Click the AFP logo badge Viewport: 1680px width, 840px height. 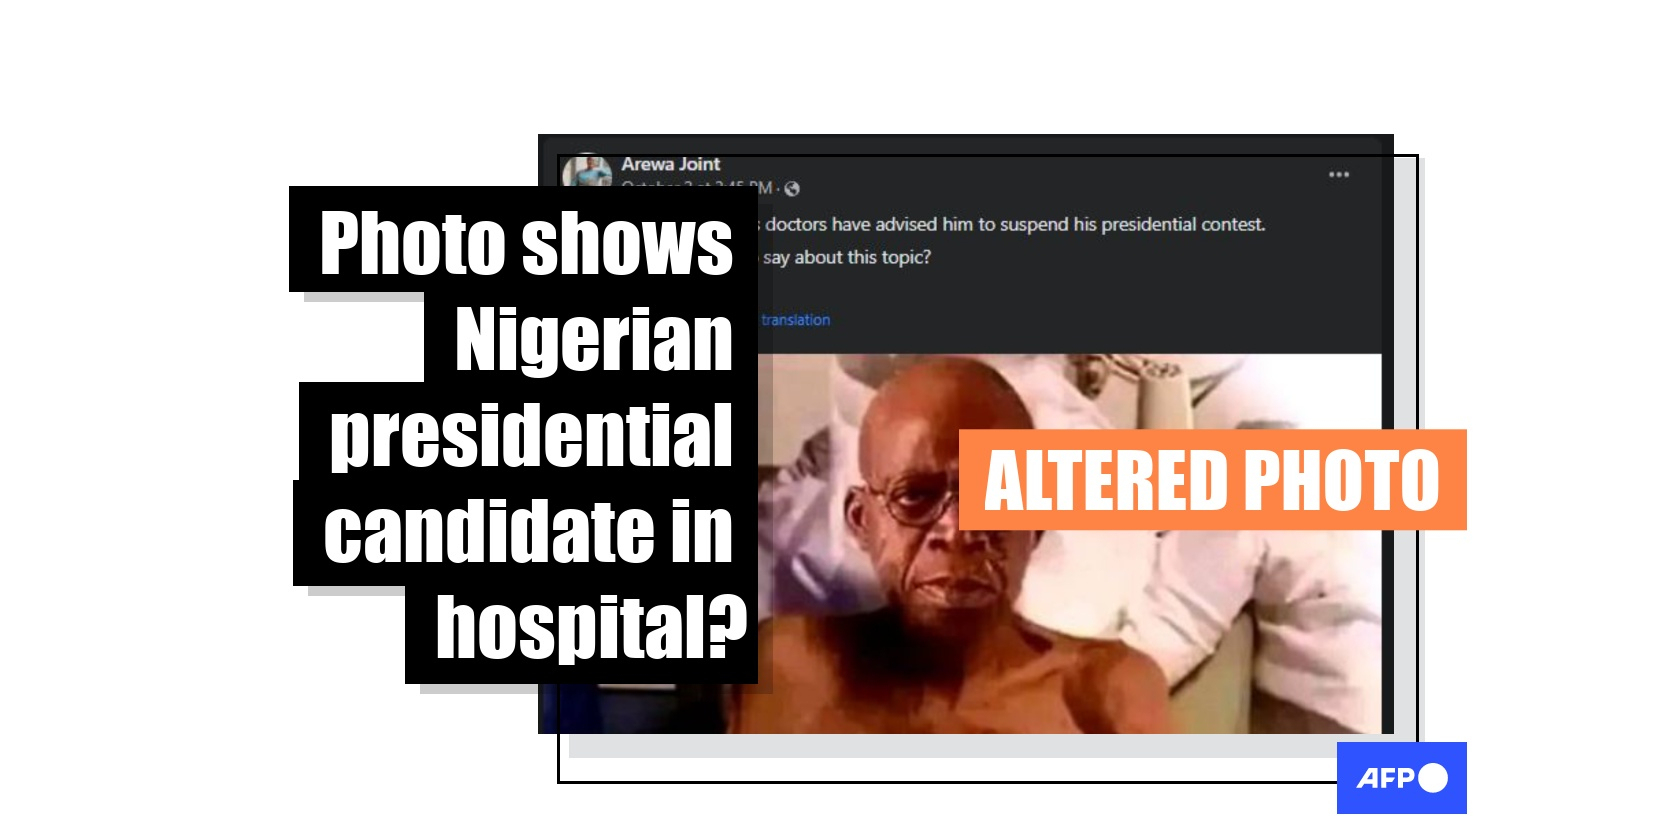(1402, 778)
